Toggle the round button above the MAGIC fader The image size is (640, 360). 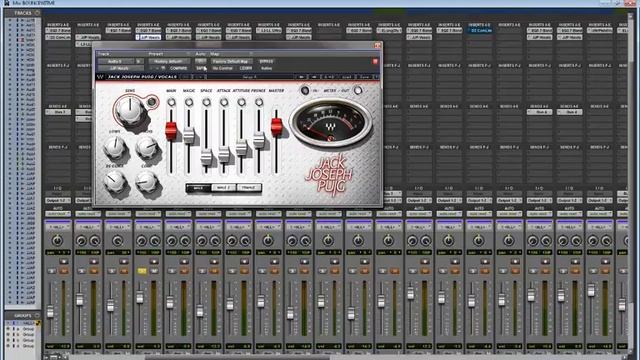click(x=189, y=102)
